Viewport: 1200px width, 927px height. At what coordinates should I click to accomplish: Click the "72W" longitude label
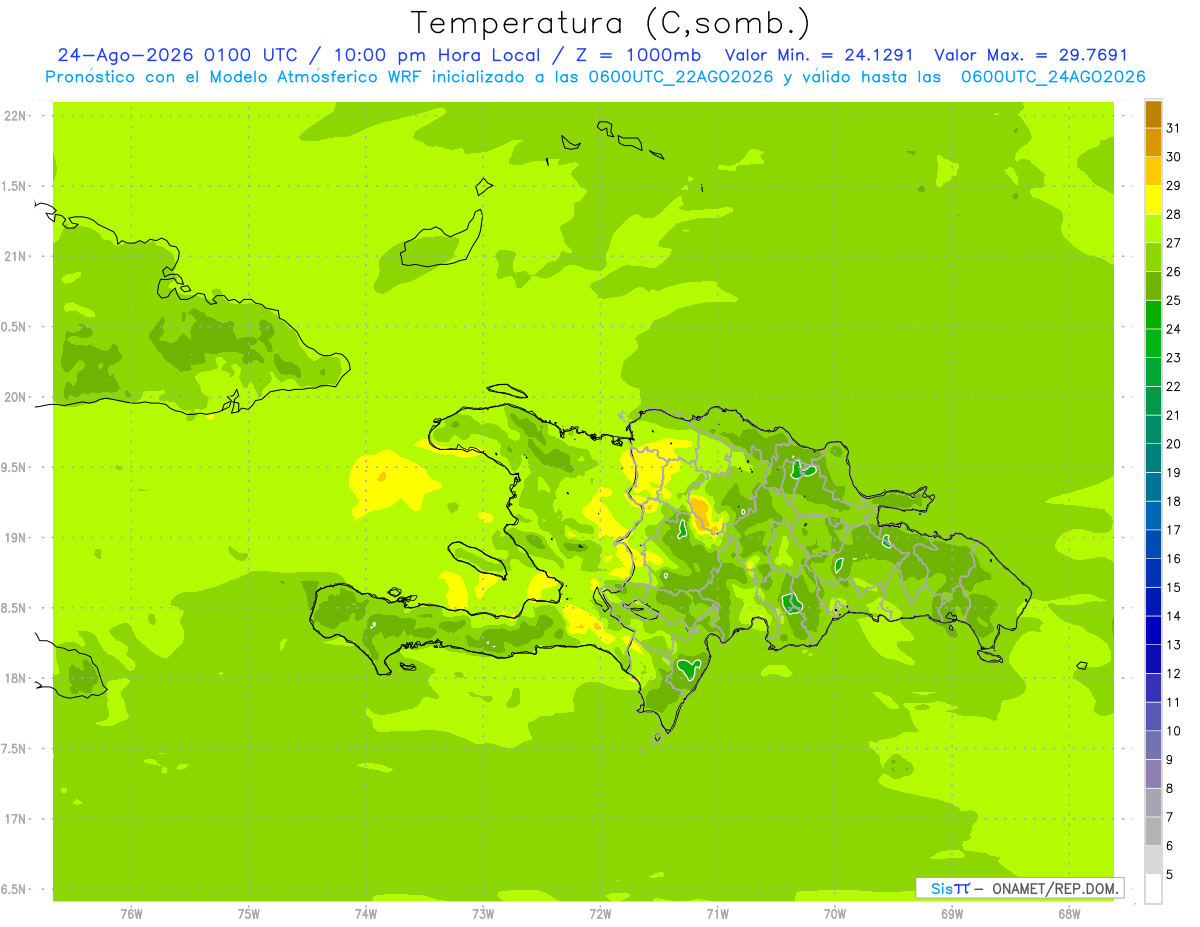[600, 914]
